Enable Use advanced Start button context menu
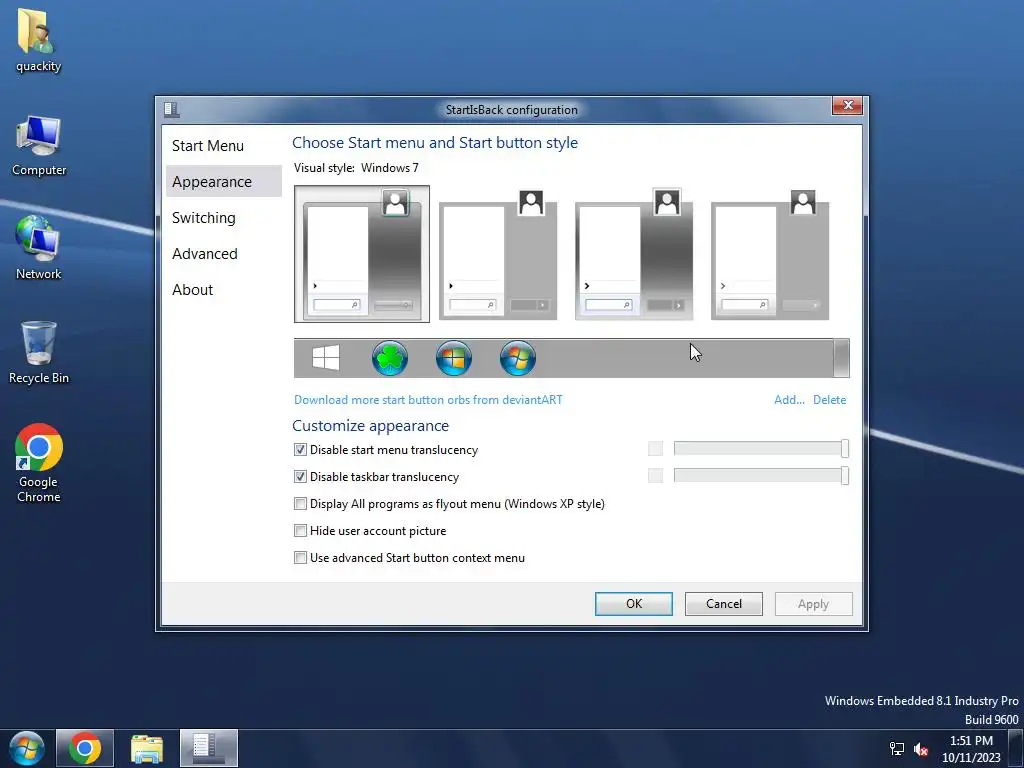 coord(300,558)
